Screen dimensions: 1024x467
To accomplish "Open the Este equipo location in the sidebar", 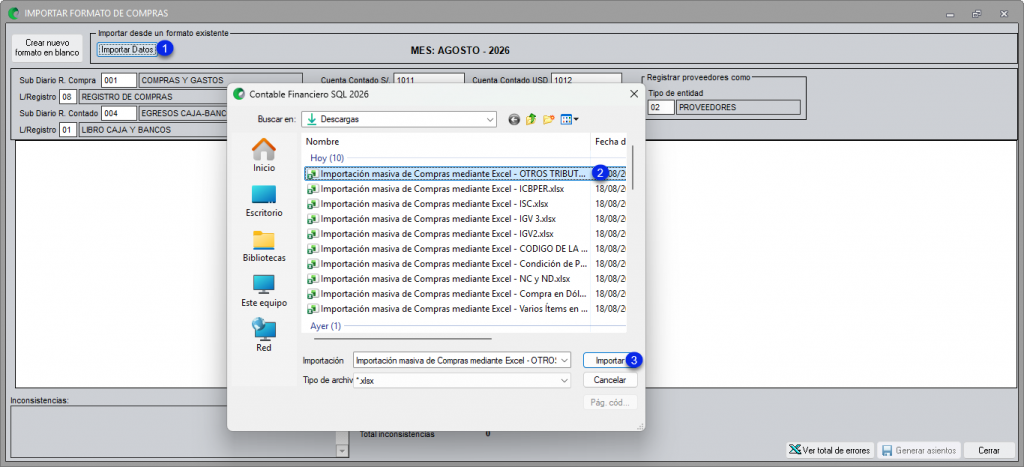I will (x=264, y=291).
